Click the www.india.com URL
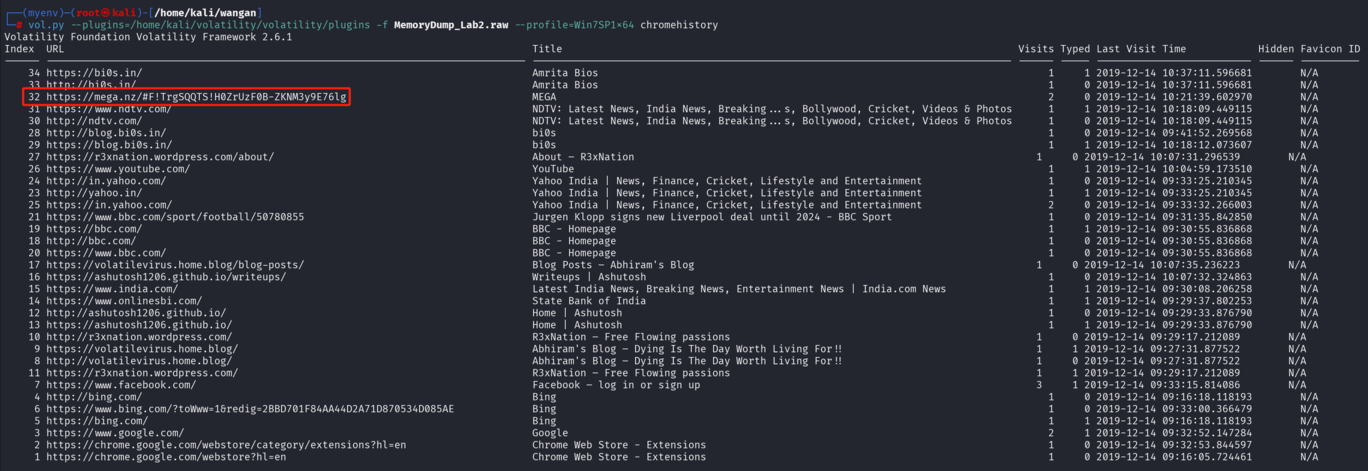Image resolution: width=1368 pixels, height=471 pixels. [112, 289]
